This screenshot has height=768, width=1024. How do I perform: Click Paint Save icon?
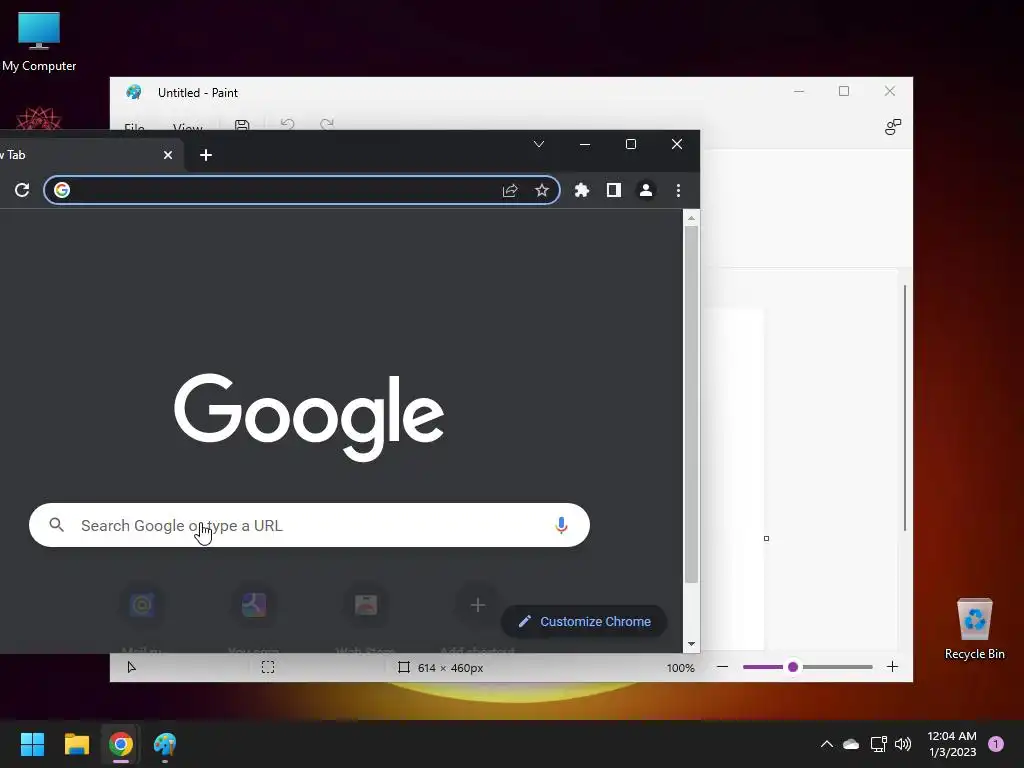[242, 125]
